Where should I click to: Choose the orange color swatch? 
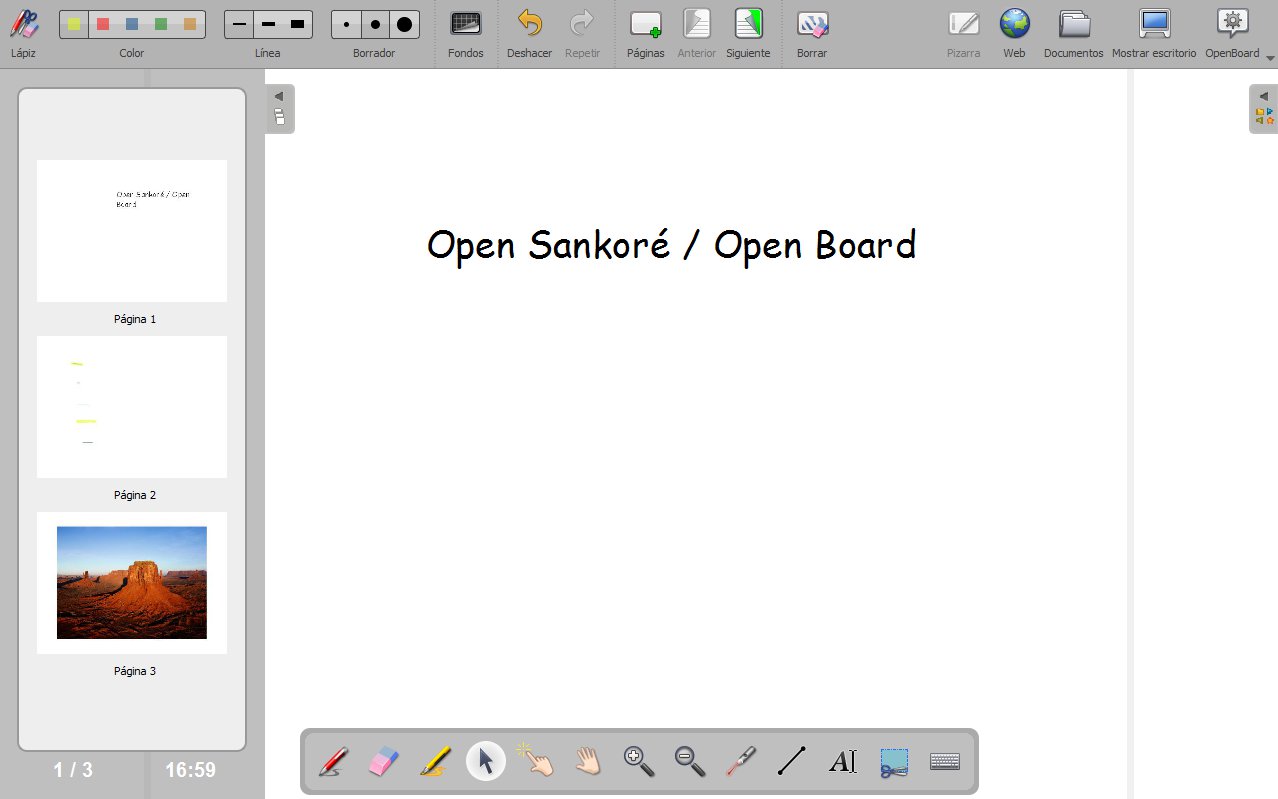(x=190, y=24)
